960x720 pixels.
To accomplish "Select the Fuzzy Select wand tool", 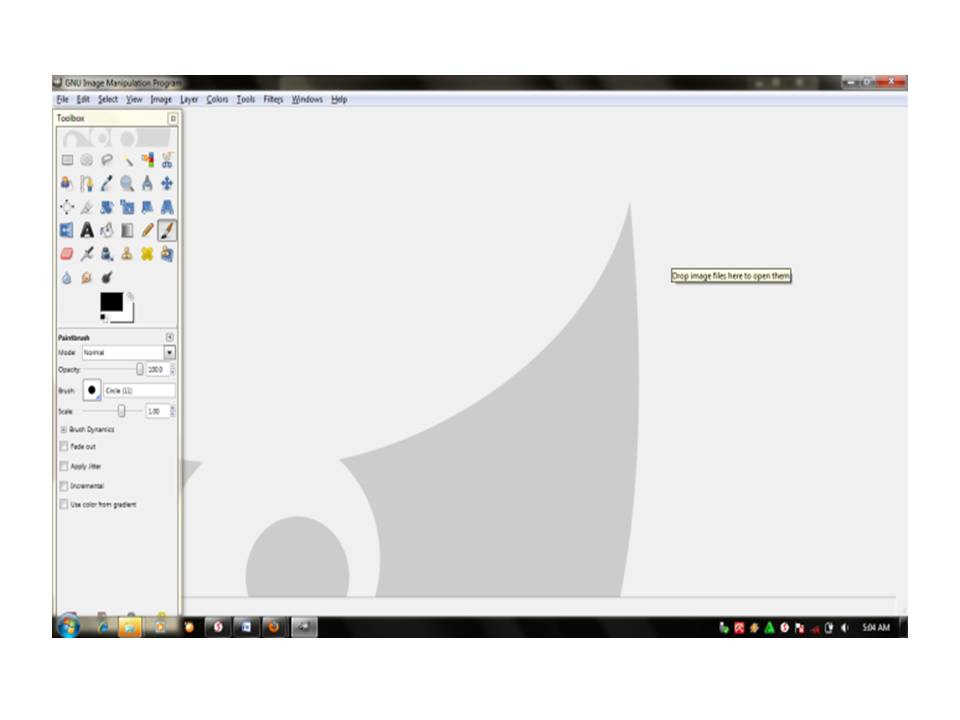I will coord(127,160).
